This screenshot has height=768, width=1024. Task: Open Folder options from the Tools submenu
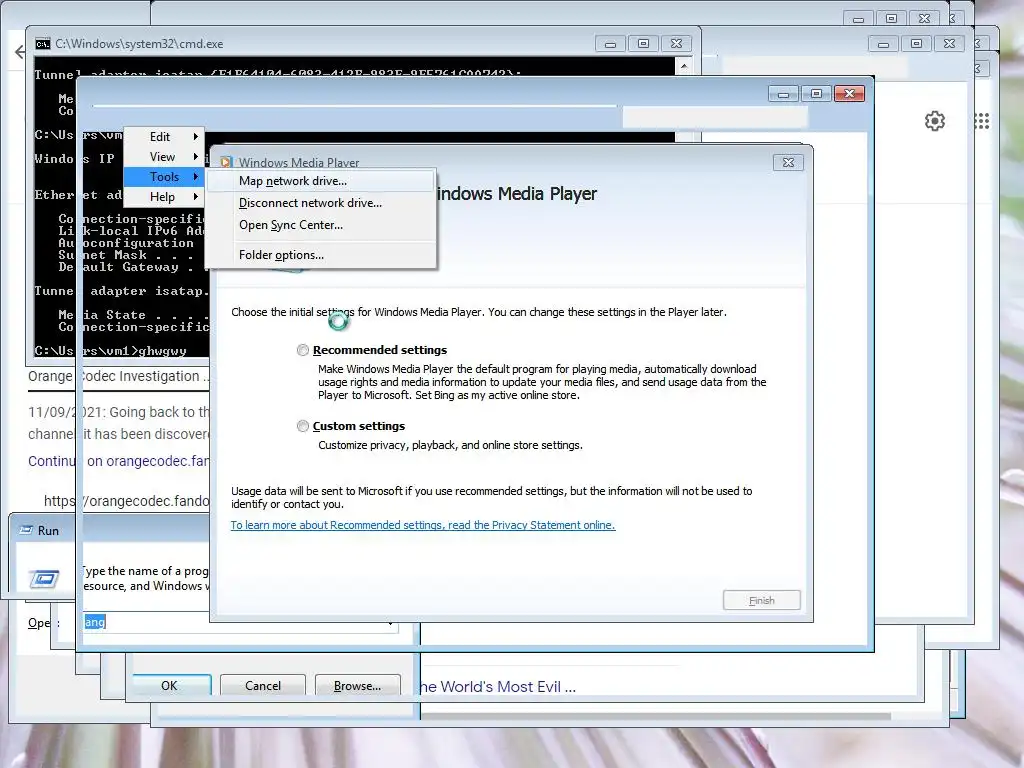(321, 255)
